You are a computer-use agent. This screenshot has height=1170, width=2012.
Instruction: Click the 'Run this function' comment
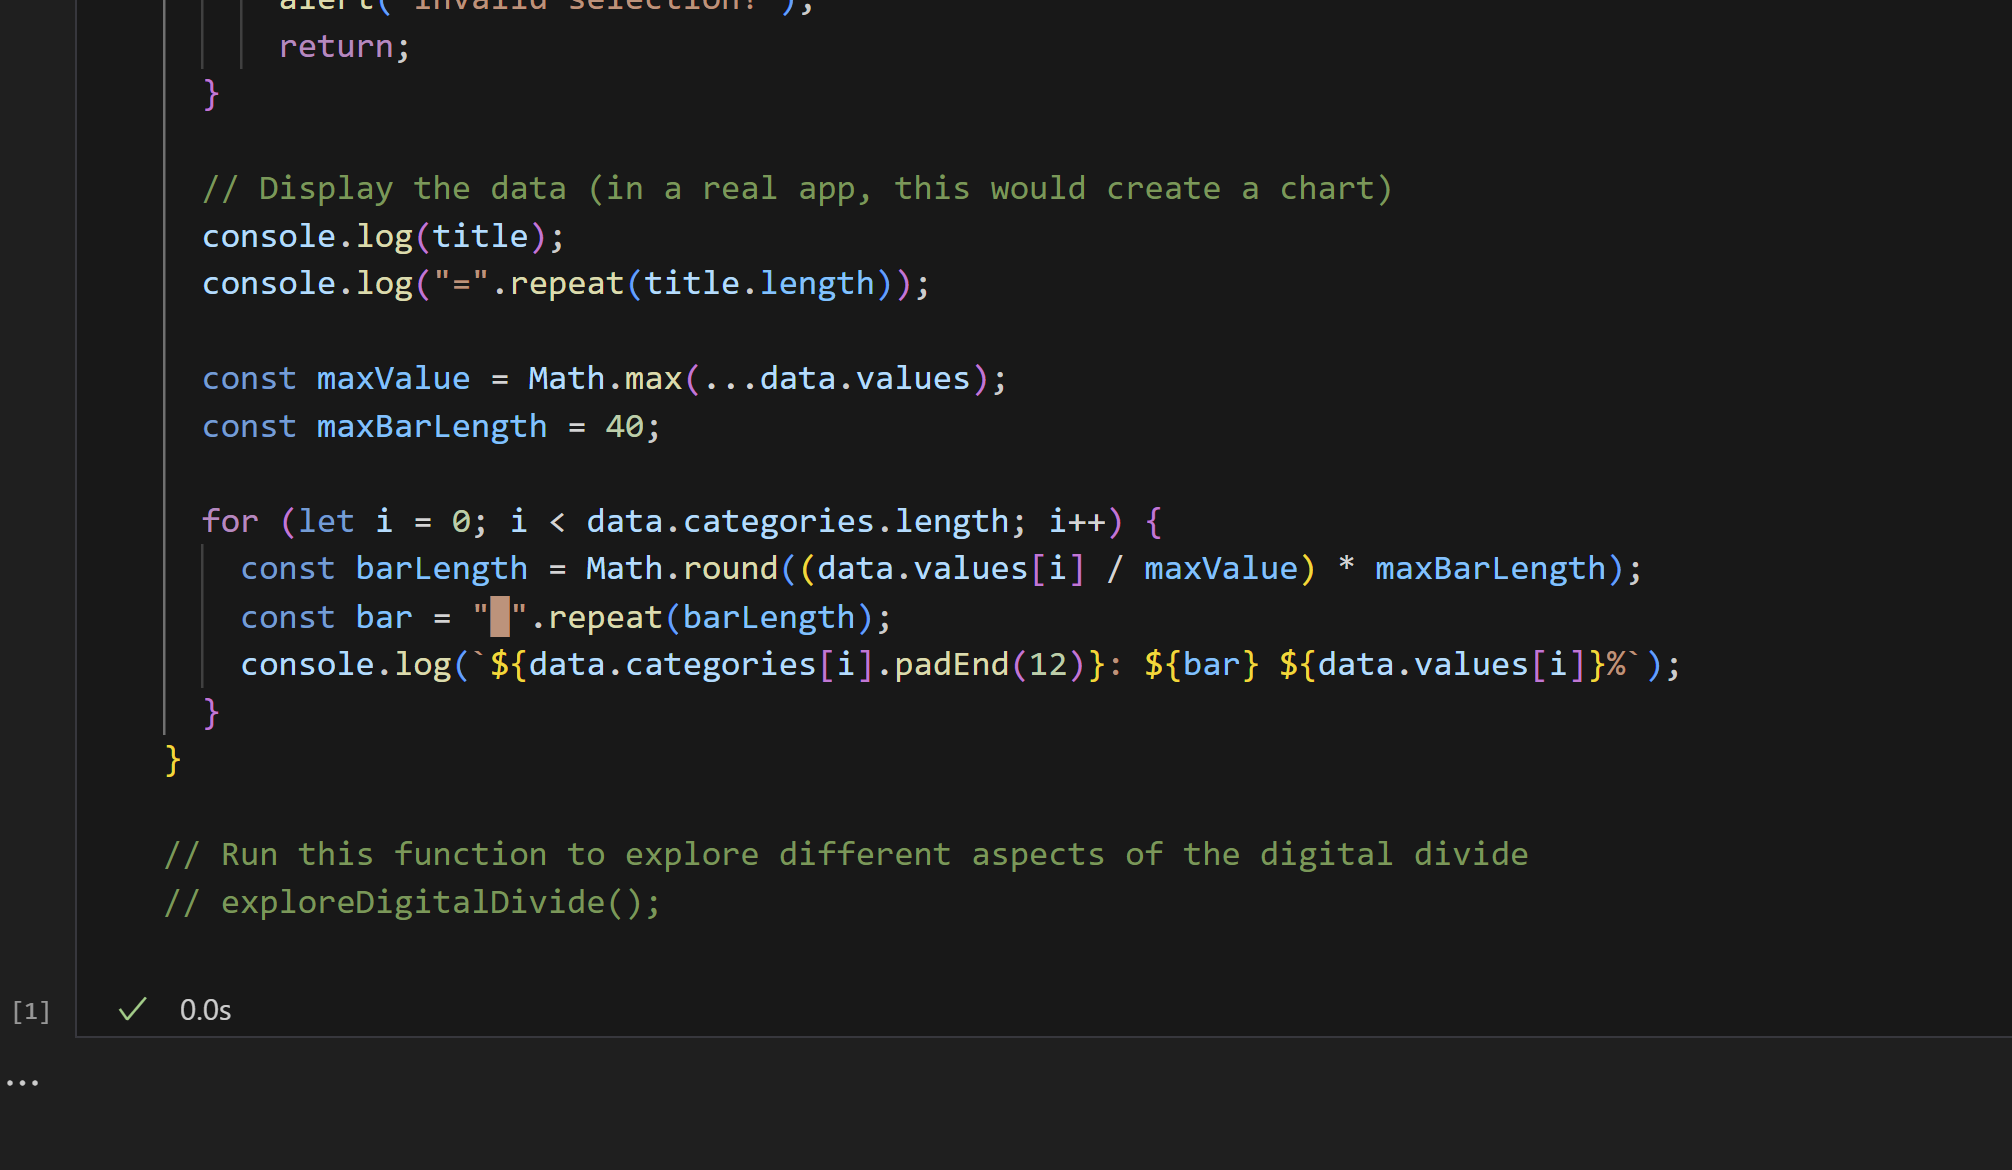coord(845,855)
